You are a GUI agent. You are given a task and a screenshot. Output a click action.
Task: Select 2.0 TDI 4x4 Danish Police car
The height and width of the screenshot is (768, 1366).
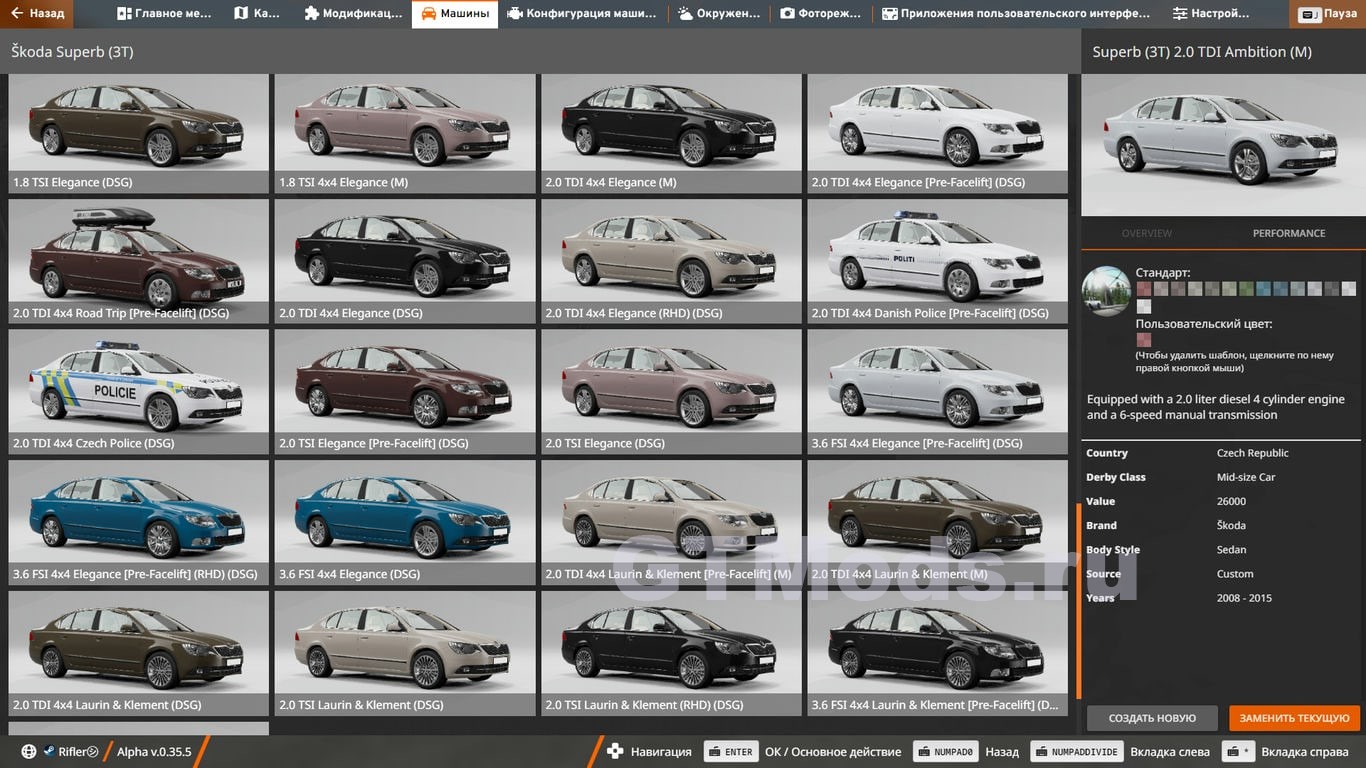click(938, 261)
